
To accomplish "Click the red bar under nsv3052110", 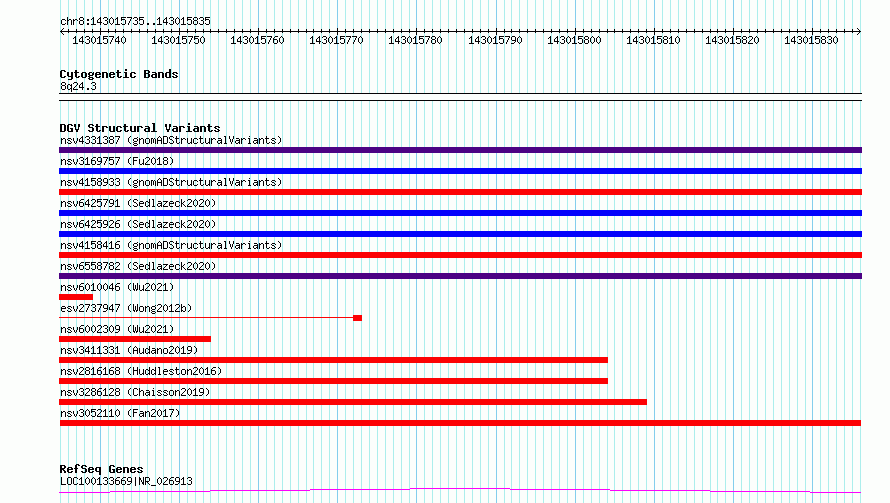I will (460, 423).
